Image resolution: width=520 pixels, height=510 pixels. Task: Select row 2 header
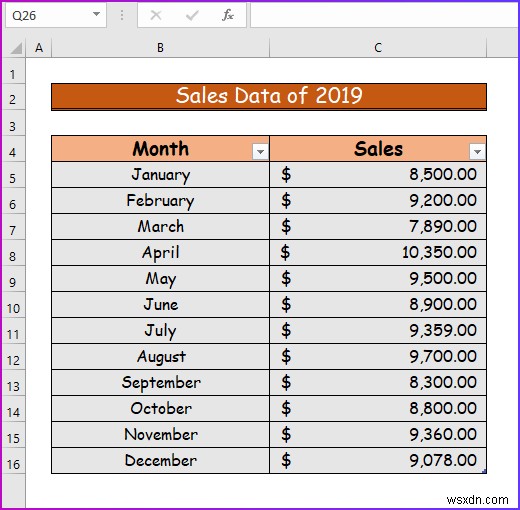(13, 97)
